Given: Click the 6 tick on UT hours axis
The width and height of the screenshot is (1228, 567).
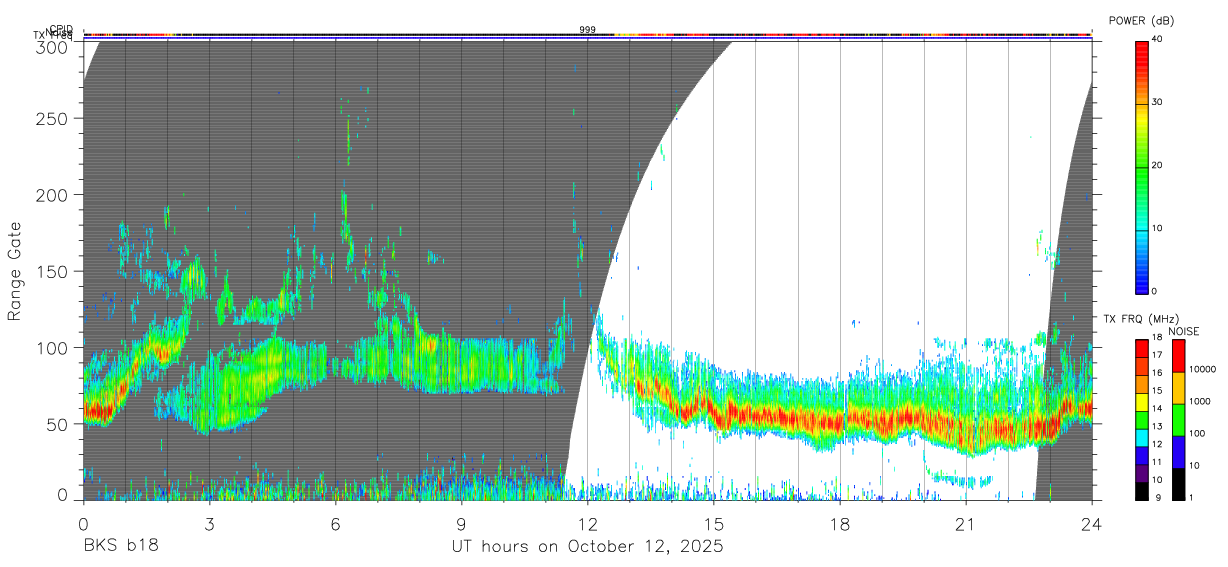Looking at the screenshot, I should pos(335,524).
